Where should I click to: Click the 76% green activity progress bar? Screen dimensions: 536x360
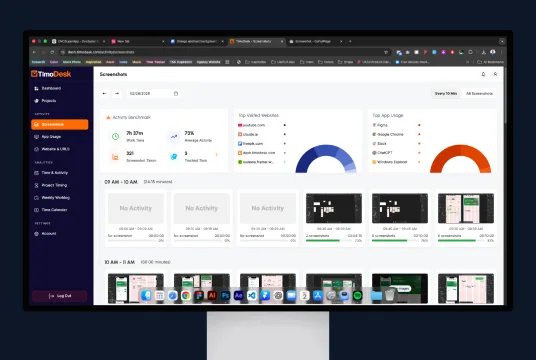pyautogui.click(x=395, y=241)
